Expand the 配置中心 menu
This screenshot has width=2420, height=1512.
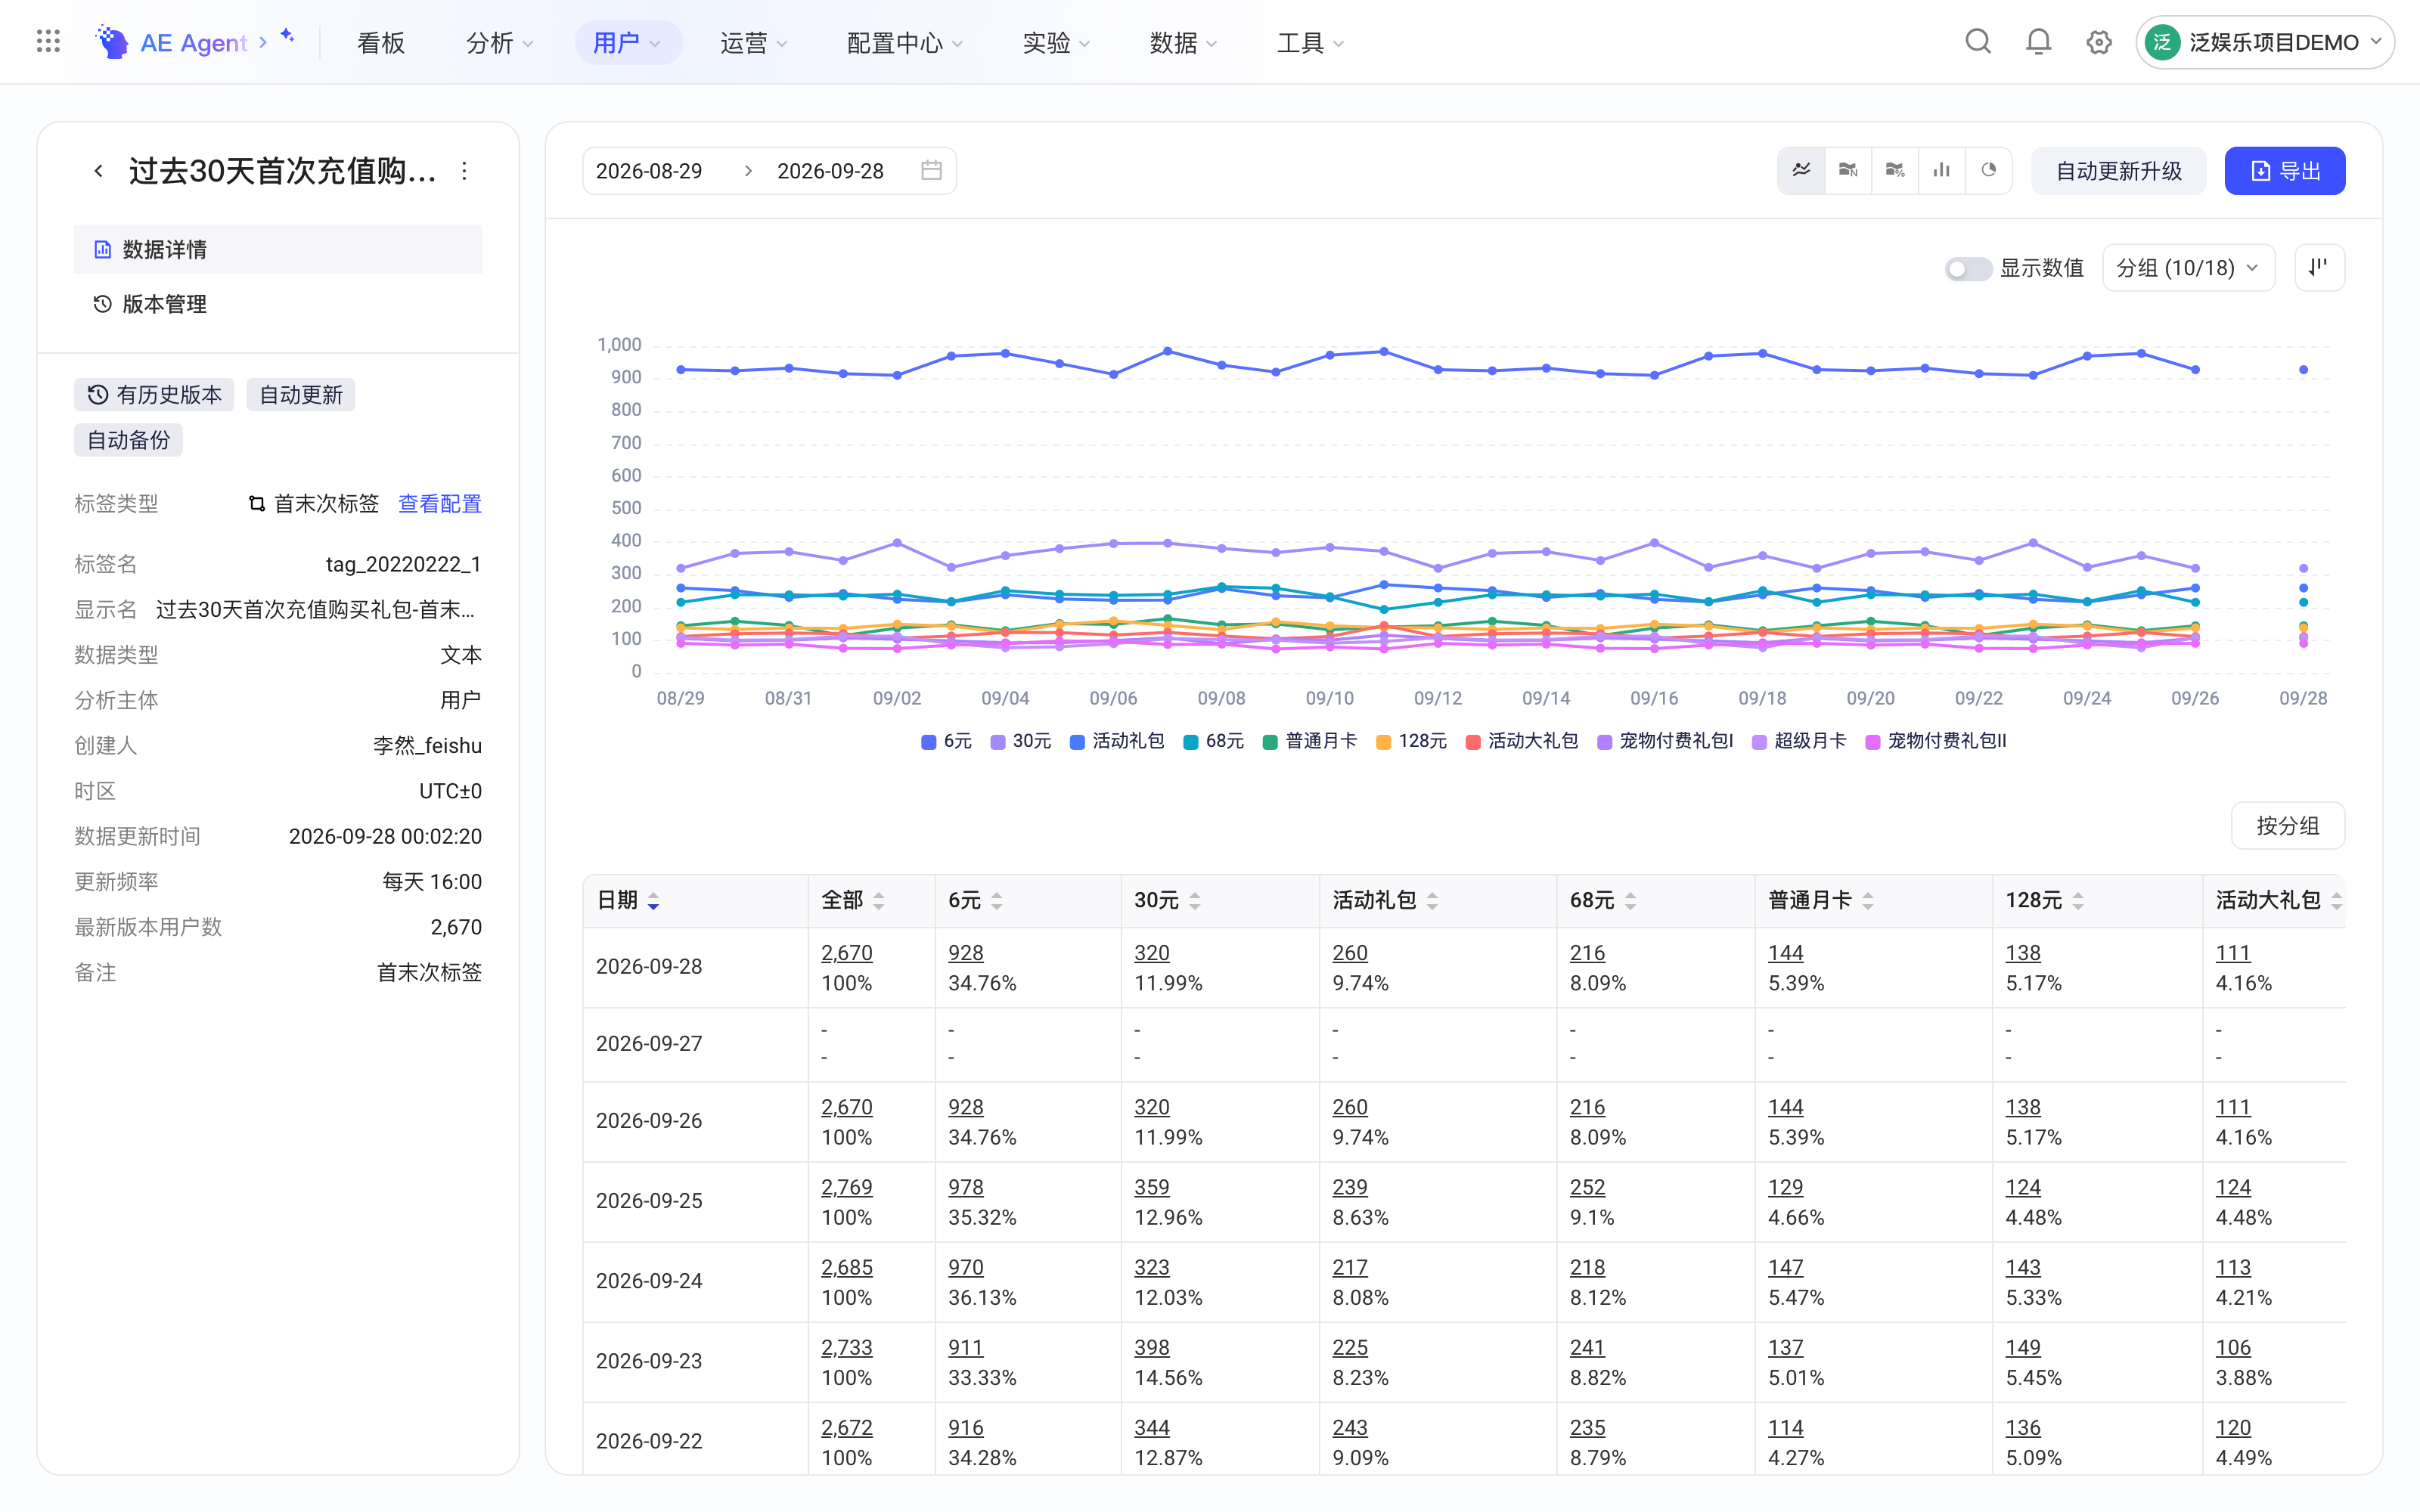click(905, 43)
